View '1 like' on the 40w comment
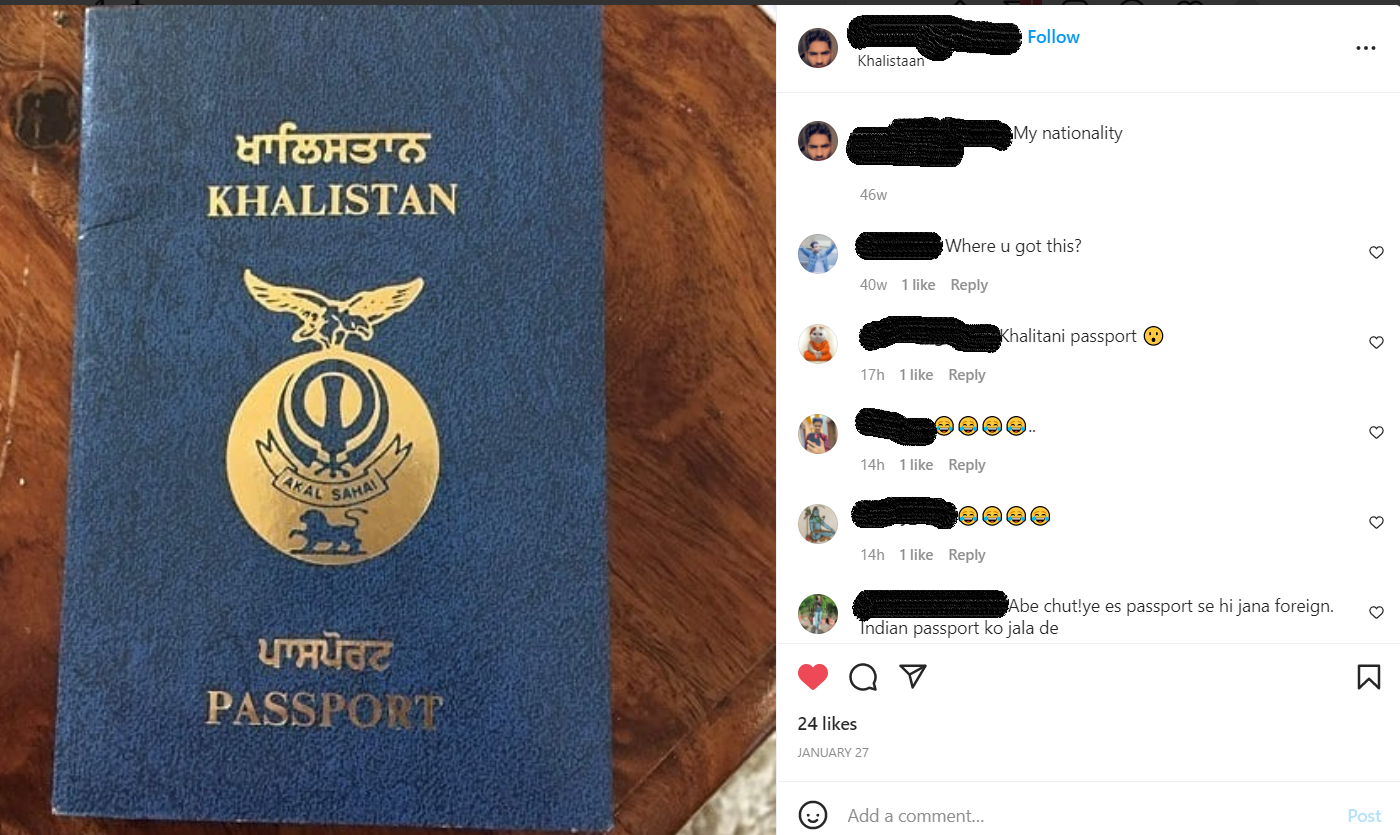Image resolution: width=1400 pixels, height=835 pixels. pyautogui.click(x=918, y=285)
